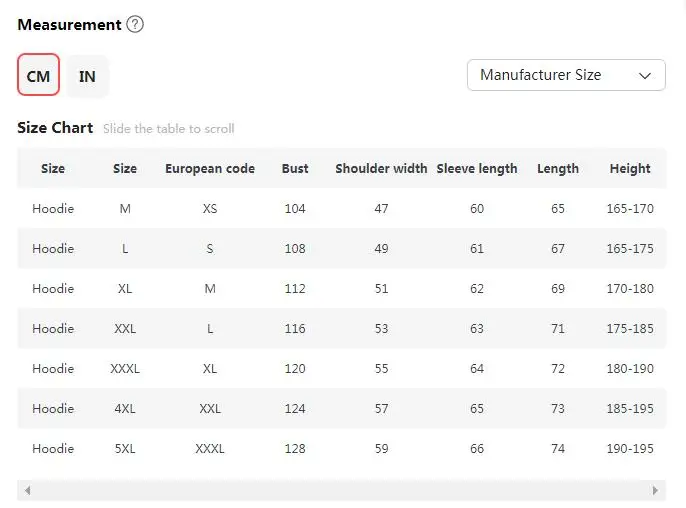This screenshot has width=686, height=508.
Task: Click the Shoulder width column header
Action: pos(381,169)
